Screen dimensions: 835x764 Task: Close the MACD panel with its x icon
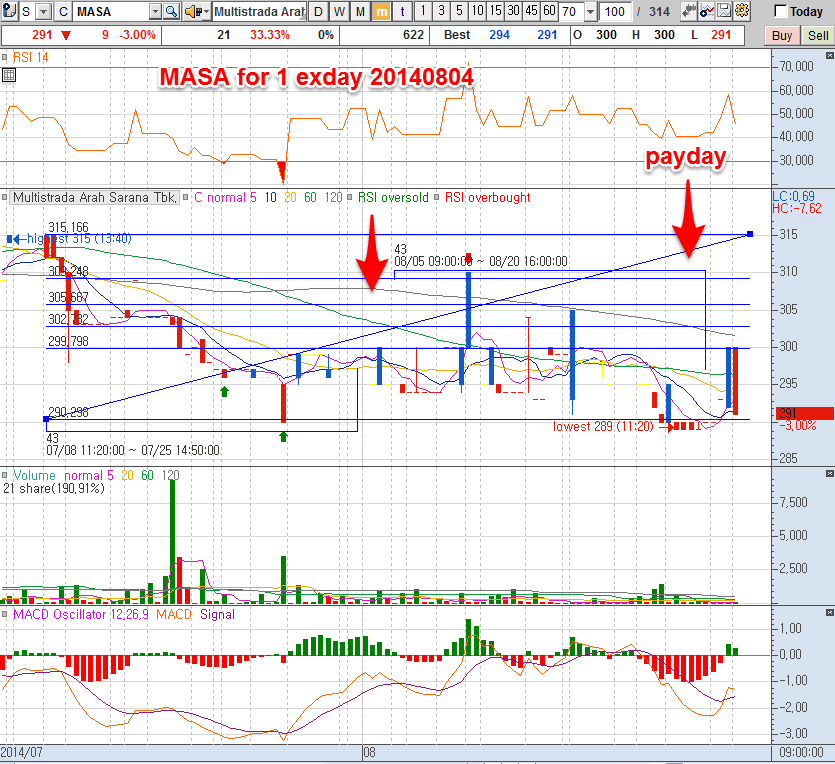click(x=829, y=613)
